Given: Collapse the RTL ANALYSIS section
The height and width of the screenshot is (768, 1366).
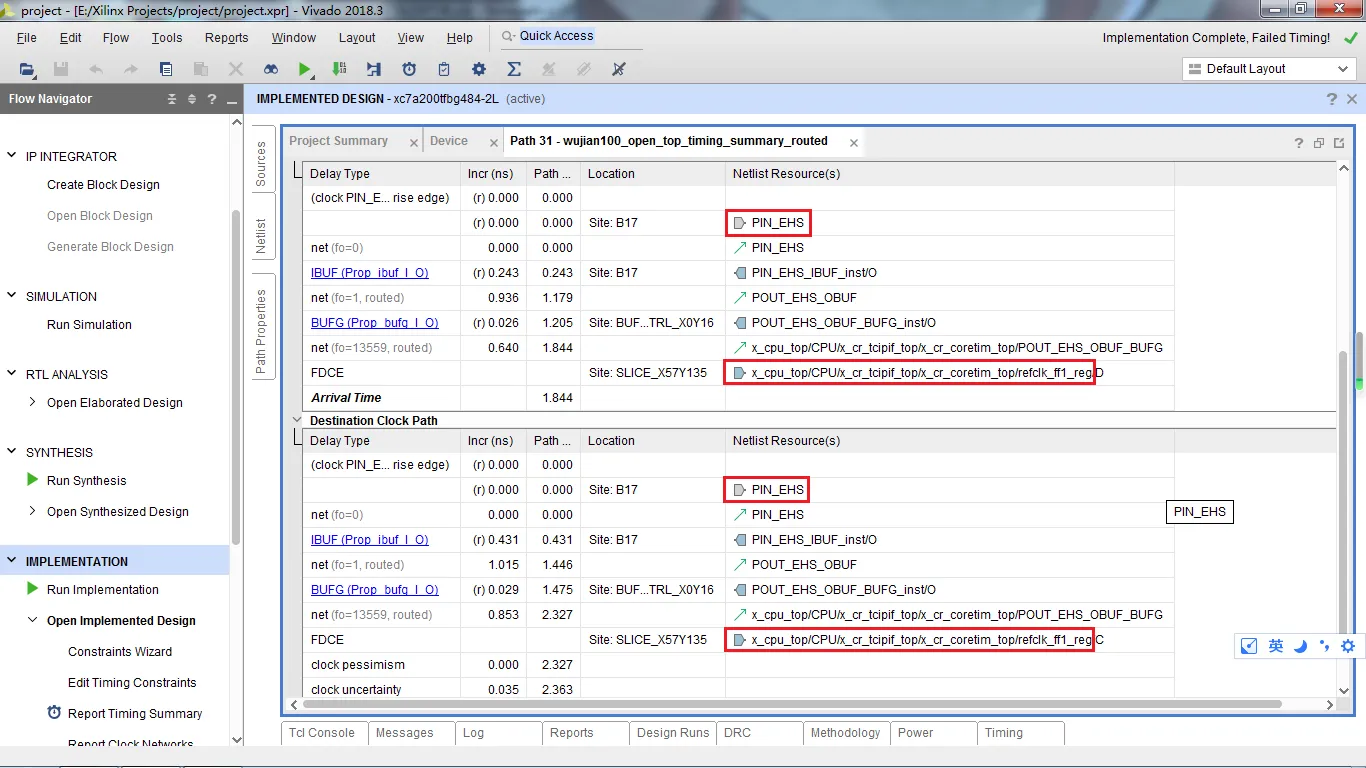Looking at the screenshot, I should pyautogui.click(x=12, y=374).
